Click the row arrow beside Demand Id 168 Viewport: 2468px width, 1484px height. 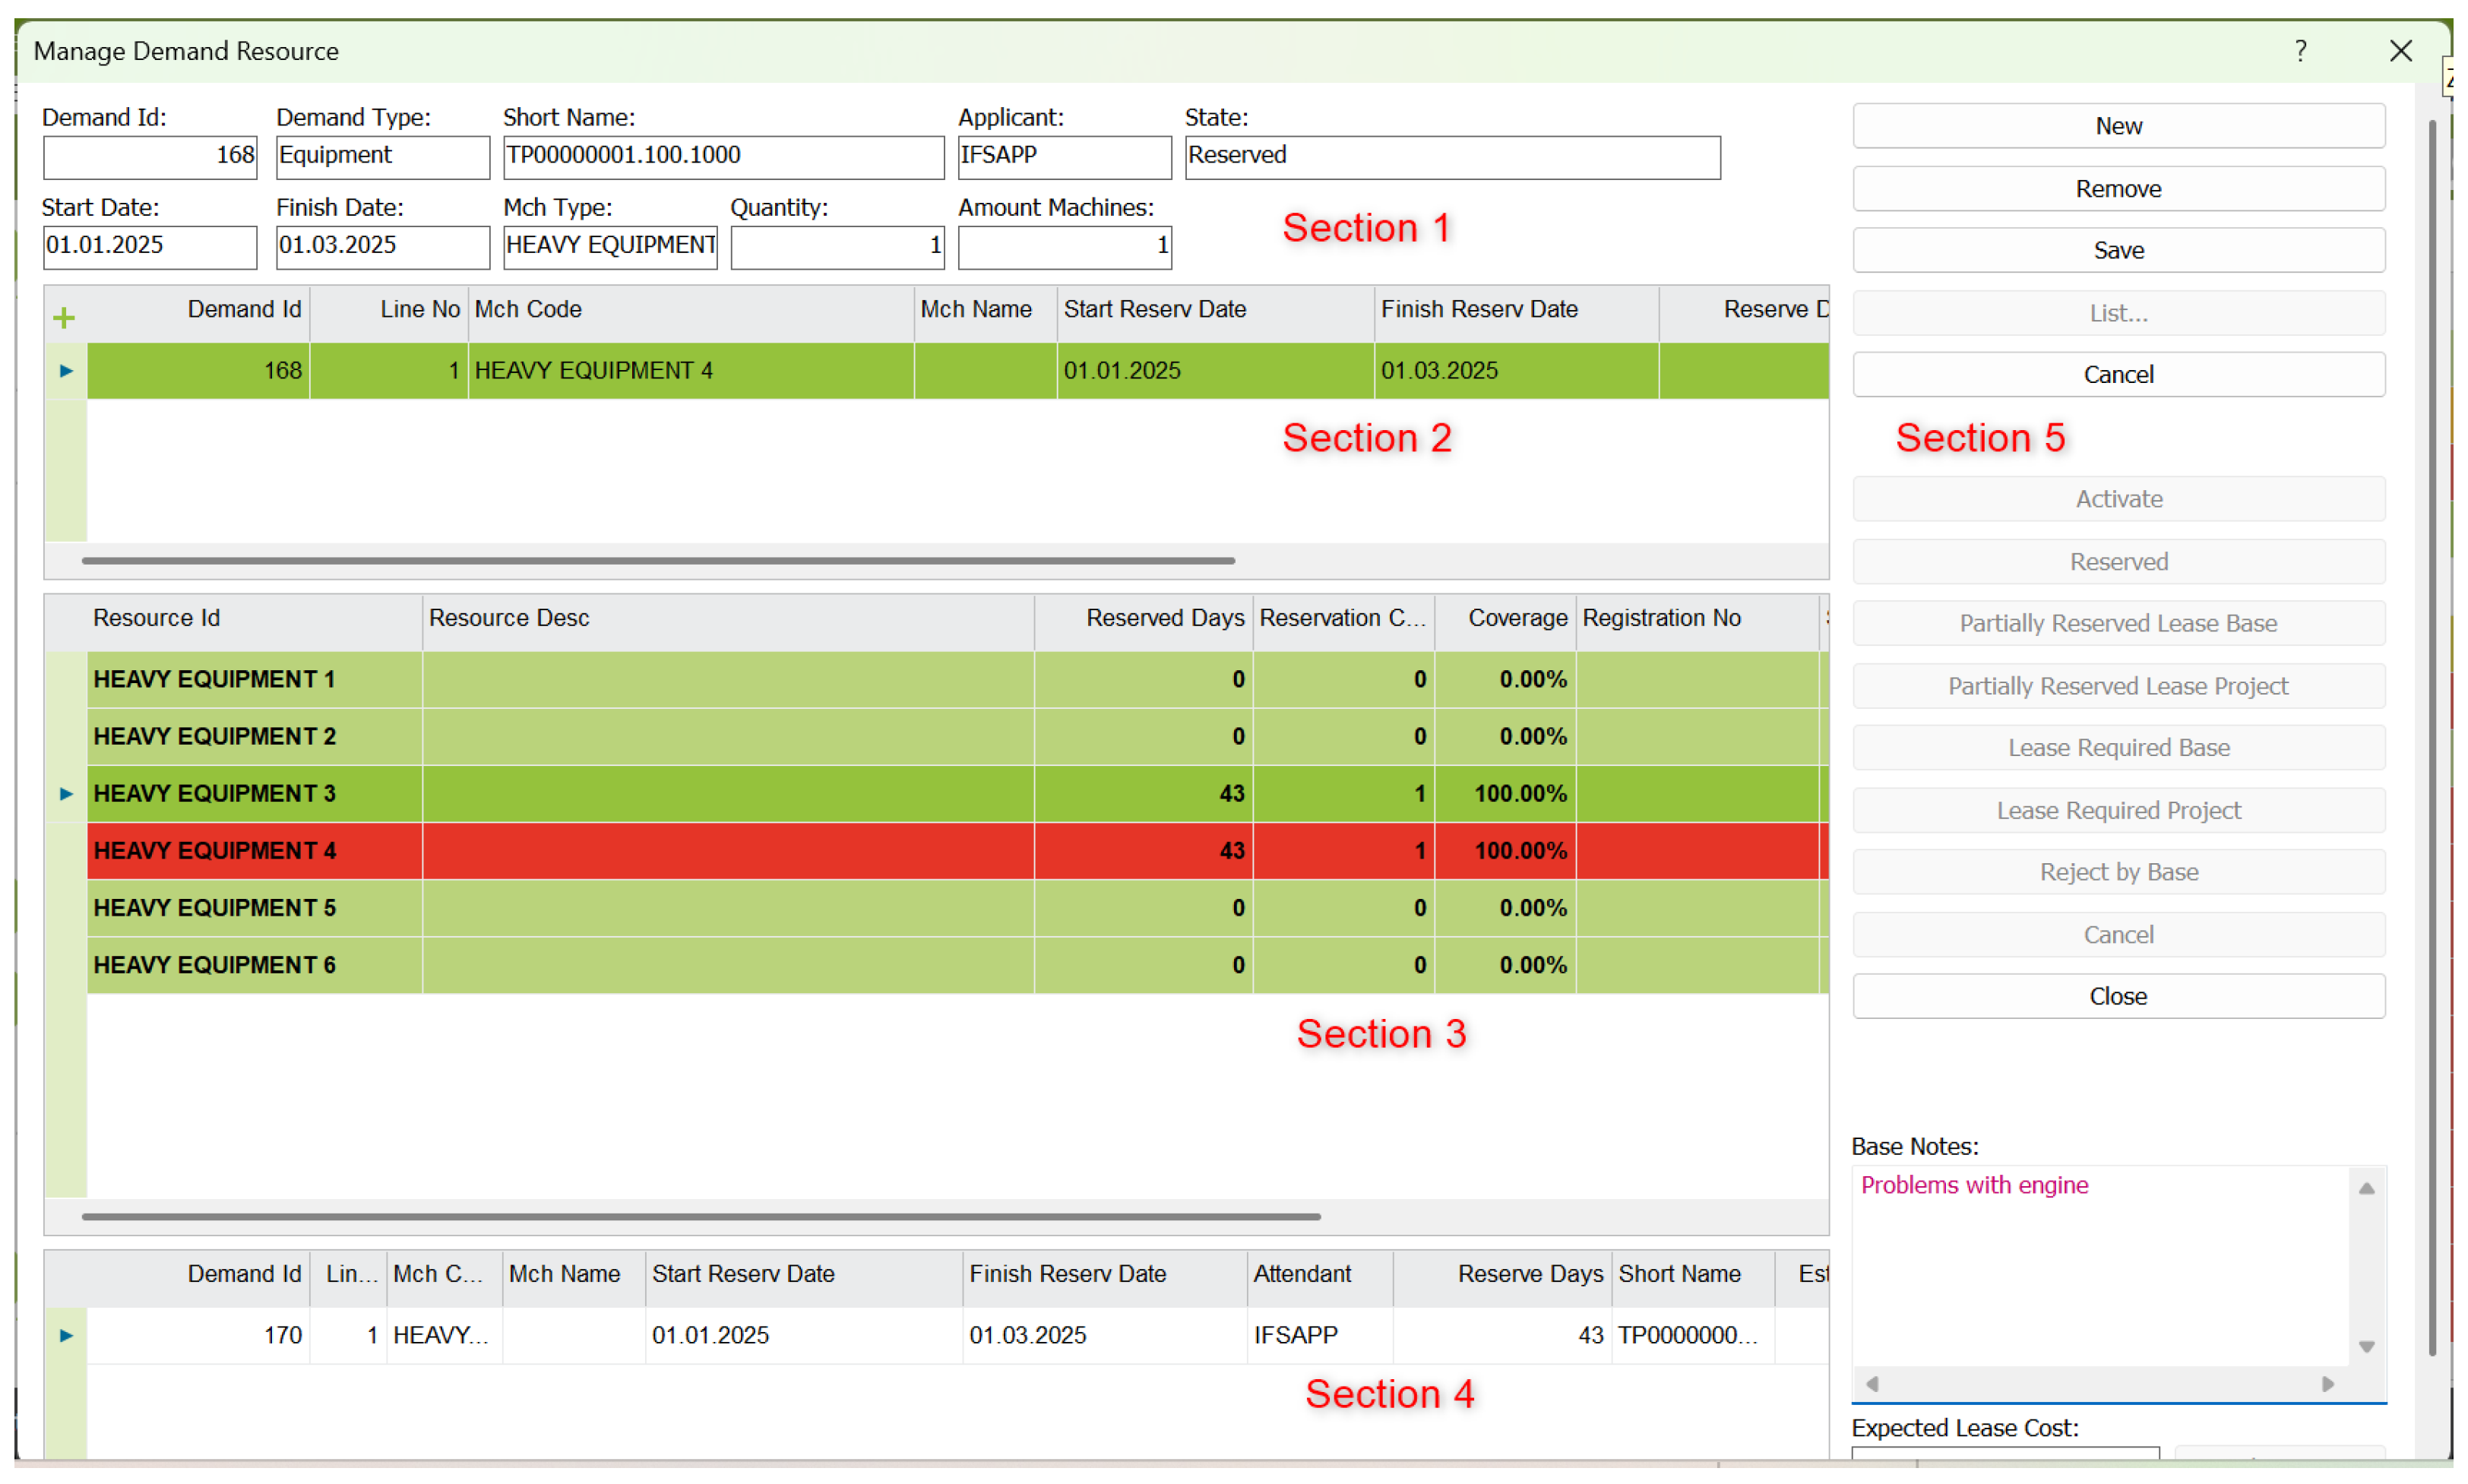click(x=66, y=371)
